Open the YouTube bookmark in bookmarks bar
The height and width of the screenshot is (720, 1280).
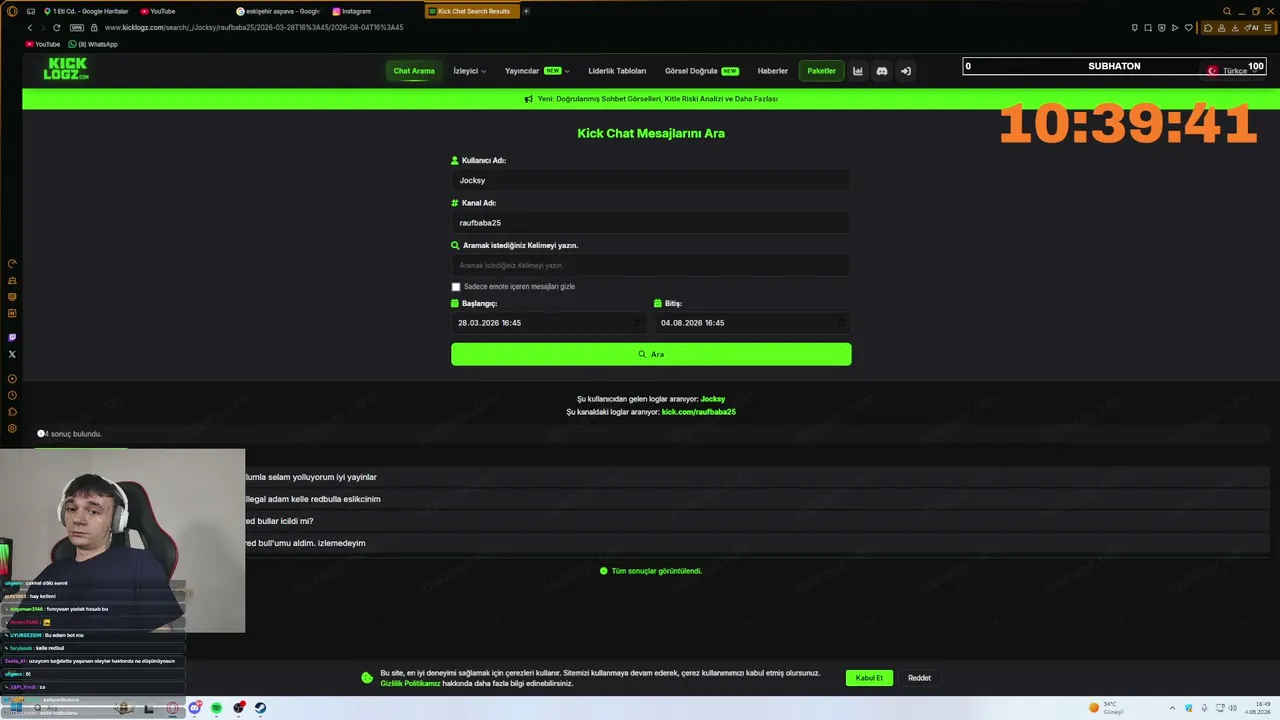[43, 44]
